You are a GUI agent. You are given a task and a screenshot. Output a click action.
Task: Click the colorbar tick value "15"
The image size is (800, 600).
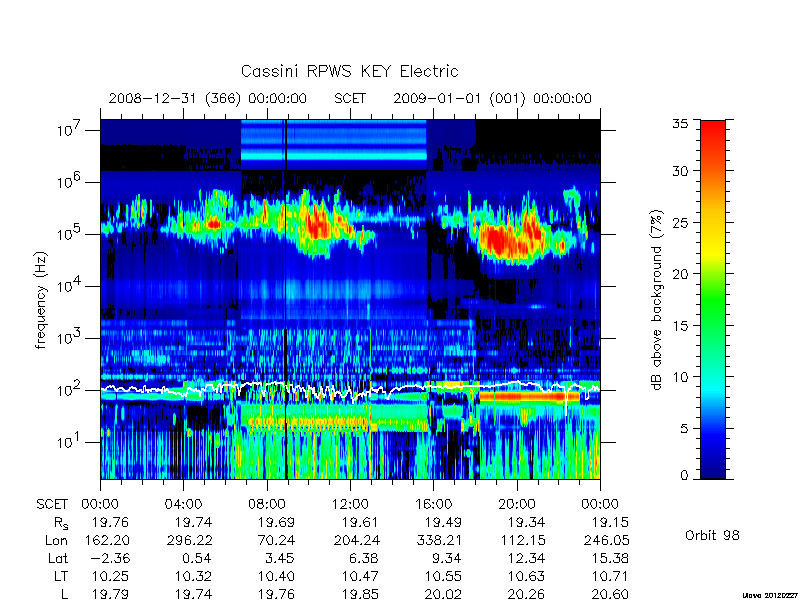(x=680, y=326)
